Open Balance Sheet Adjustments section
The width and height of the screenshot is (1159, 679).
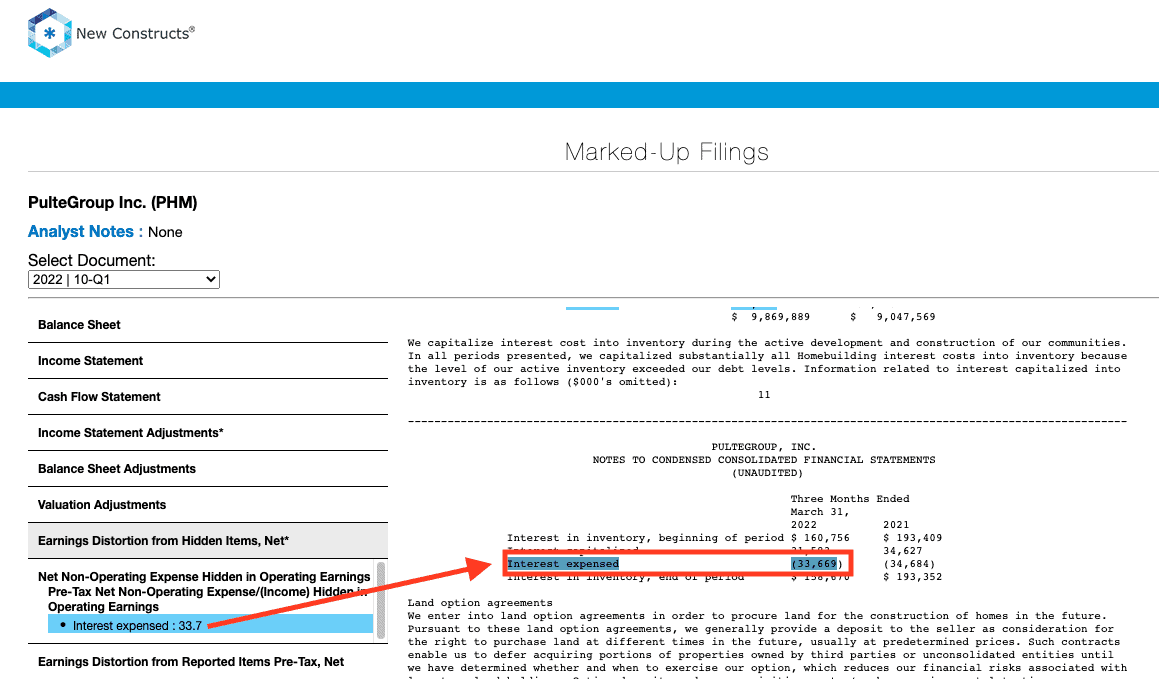click(208, 469)
